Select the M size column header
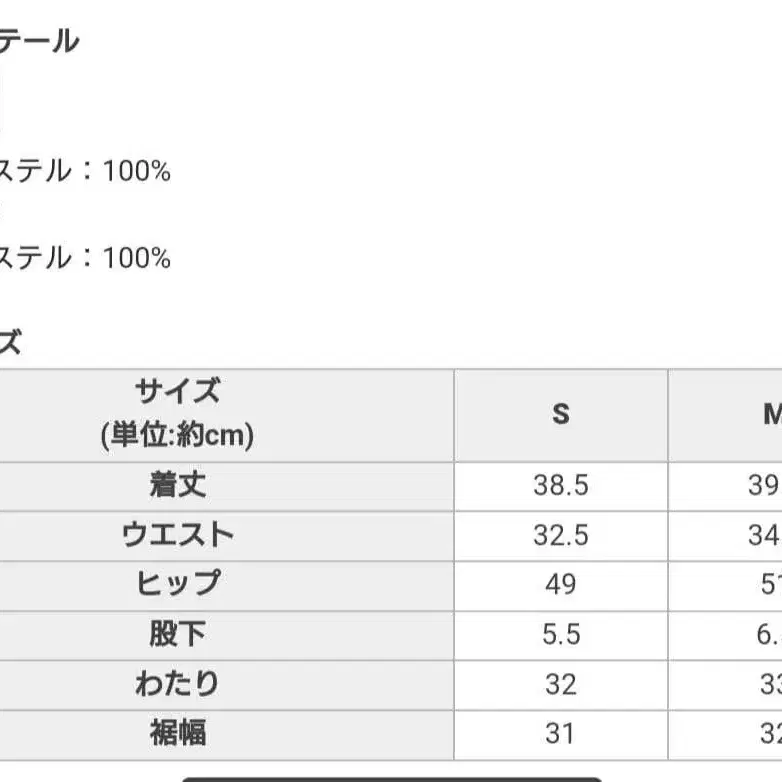This screenshot has width=782, height=782. 770,413
